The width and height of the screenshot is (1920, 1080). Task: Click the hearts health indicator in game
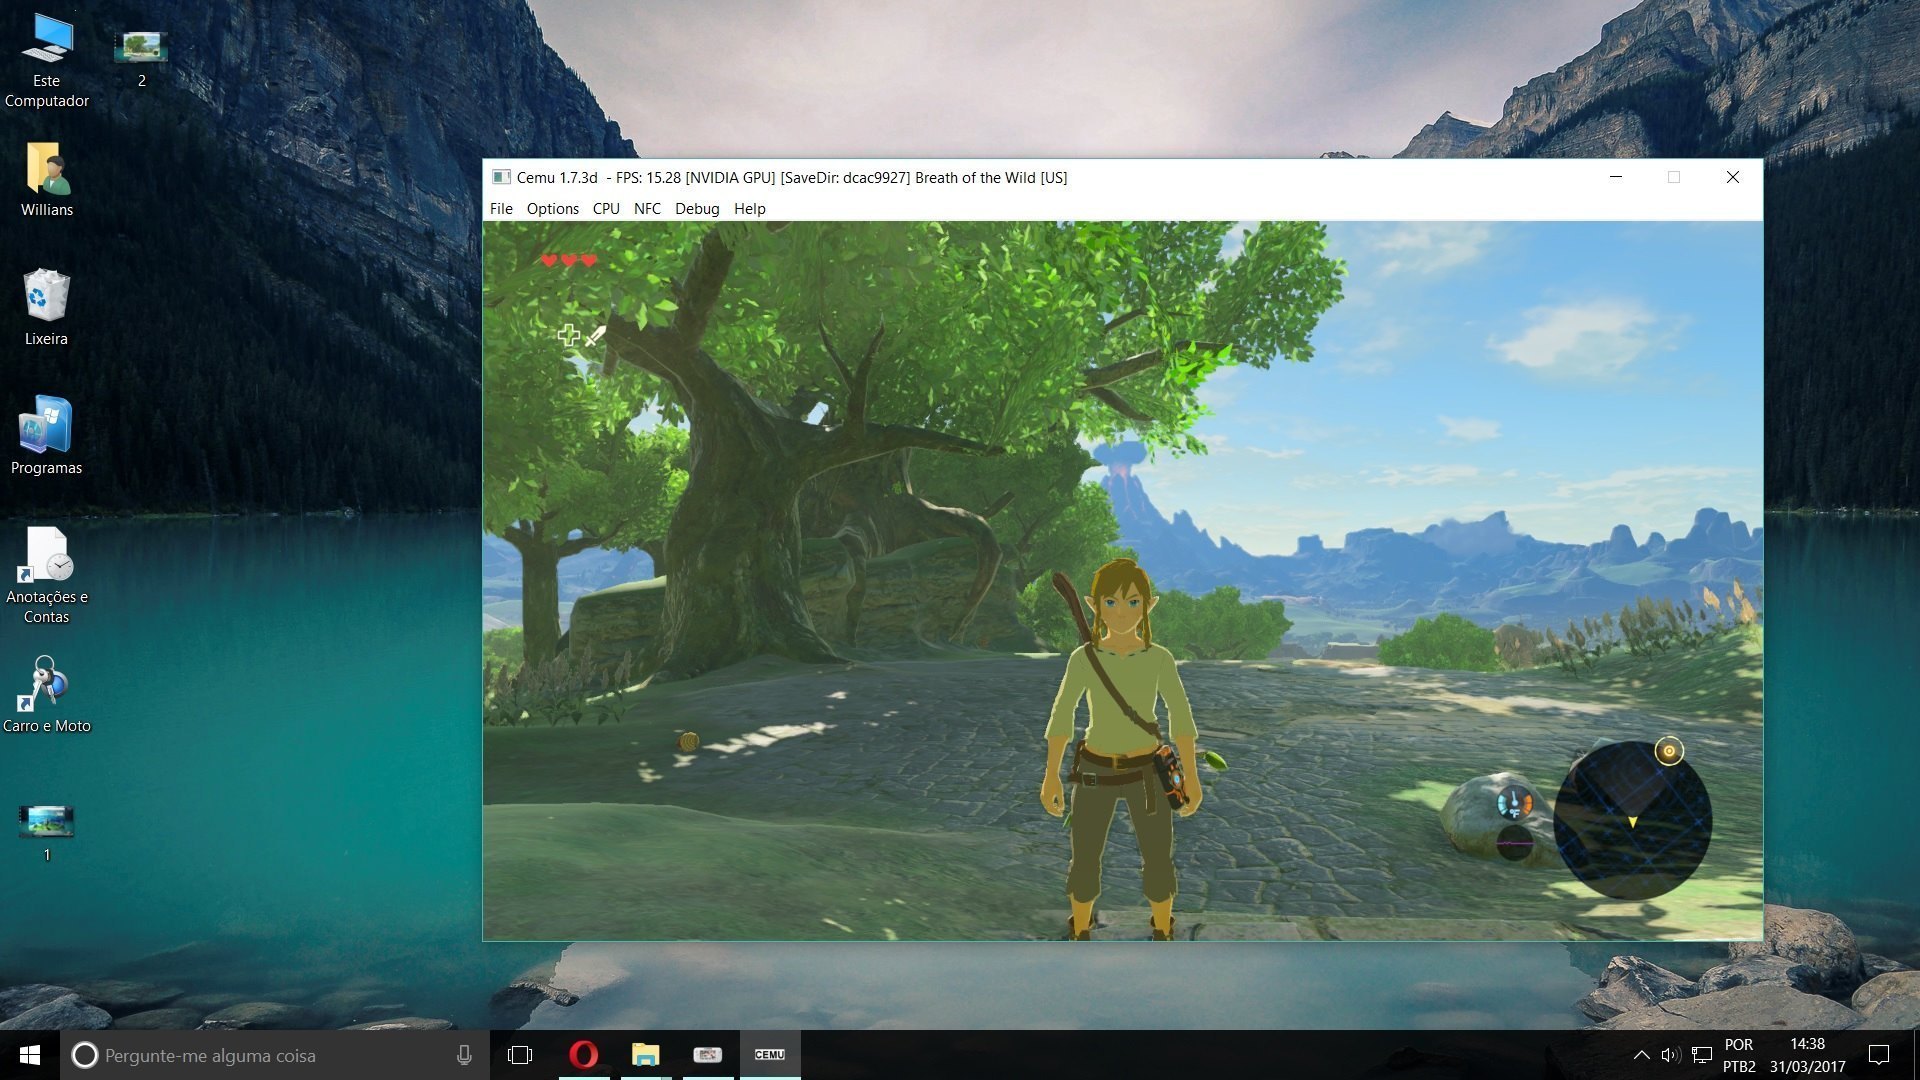pos(568,260)
